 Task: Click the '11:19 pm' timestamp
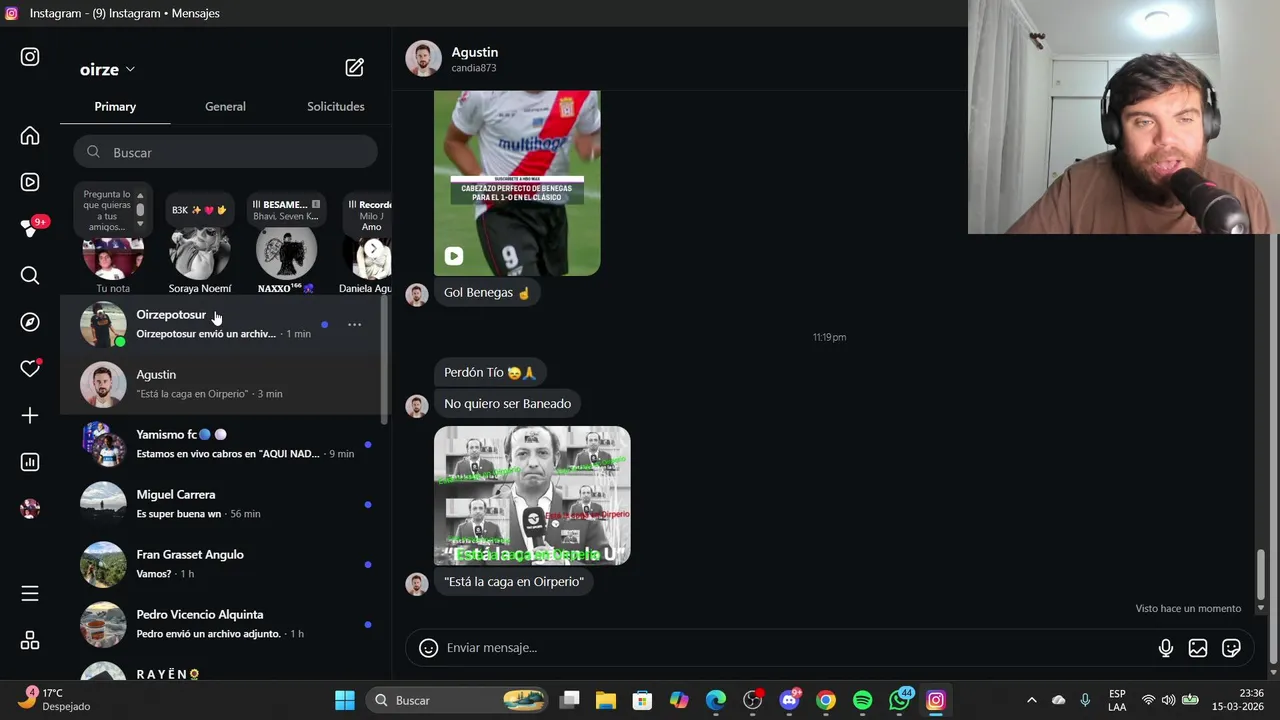(x=829, y=337)
